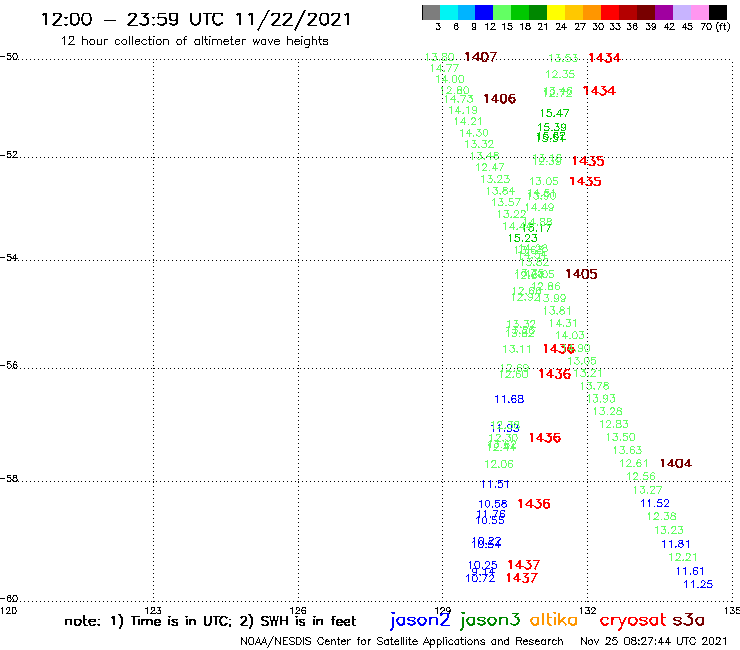
Task: Click the '(ft)' unit label in legend
Action: (723, 26)
